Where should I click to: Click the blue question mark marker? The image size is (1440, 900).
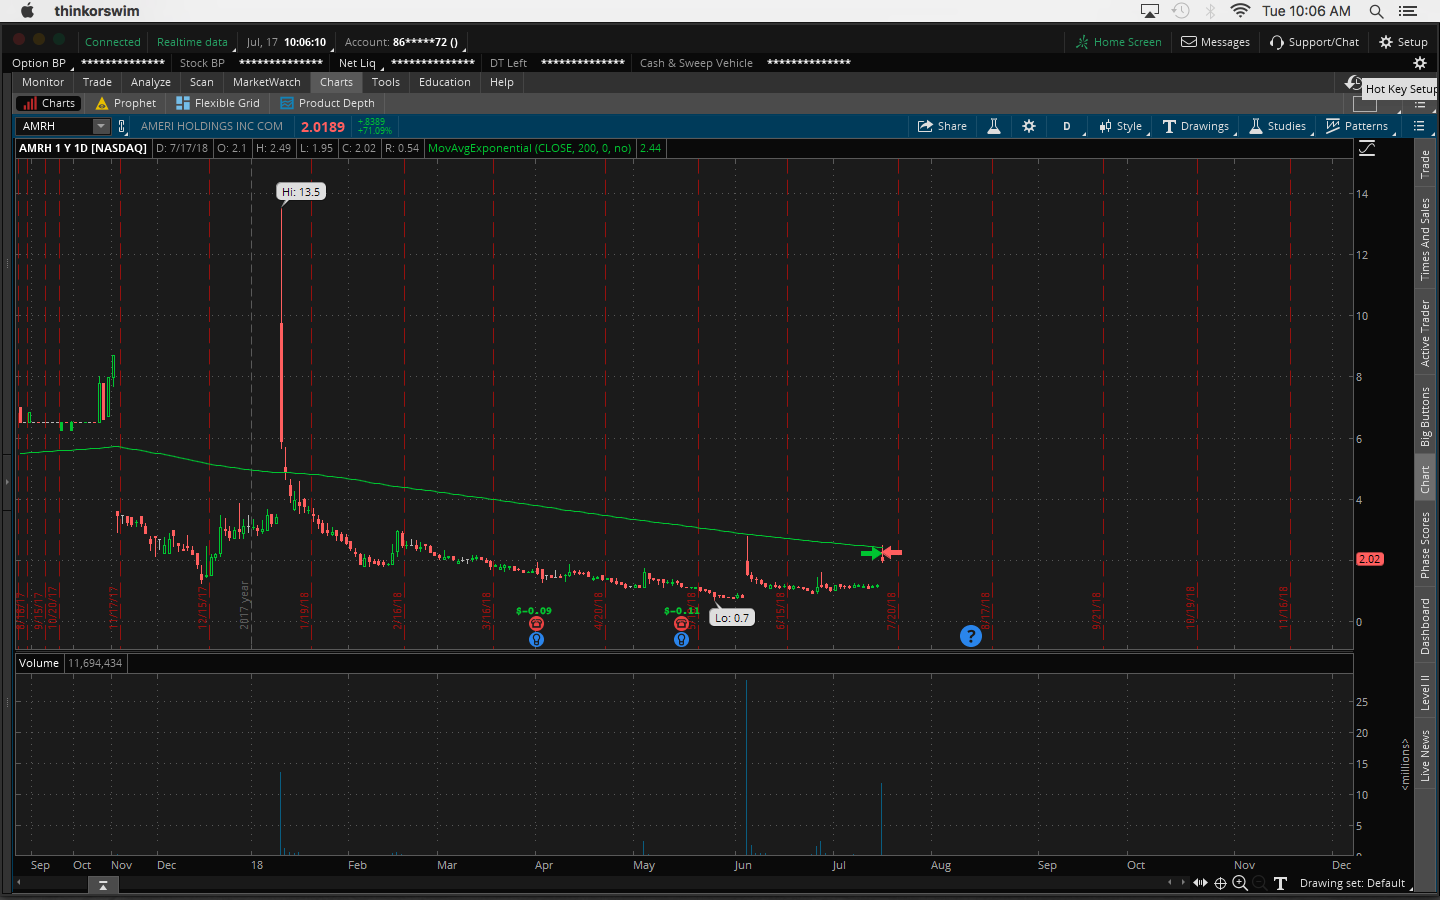pos(970,636)
